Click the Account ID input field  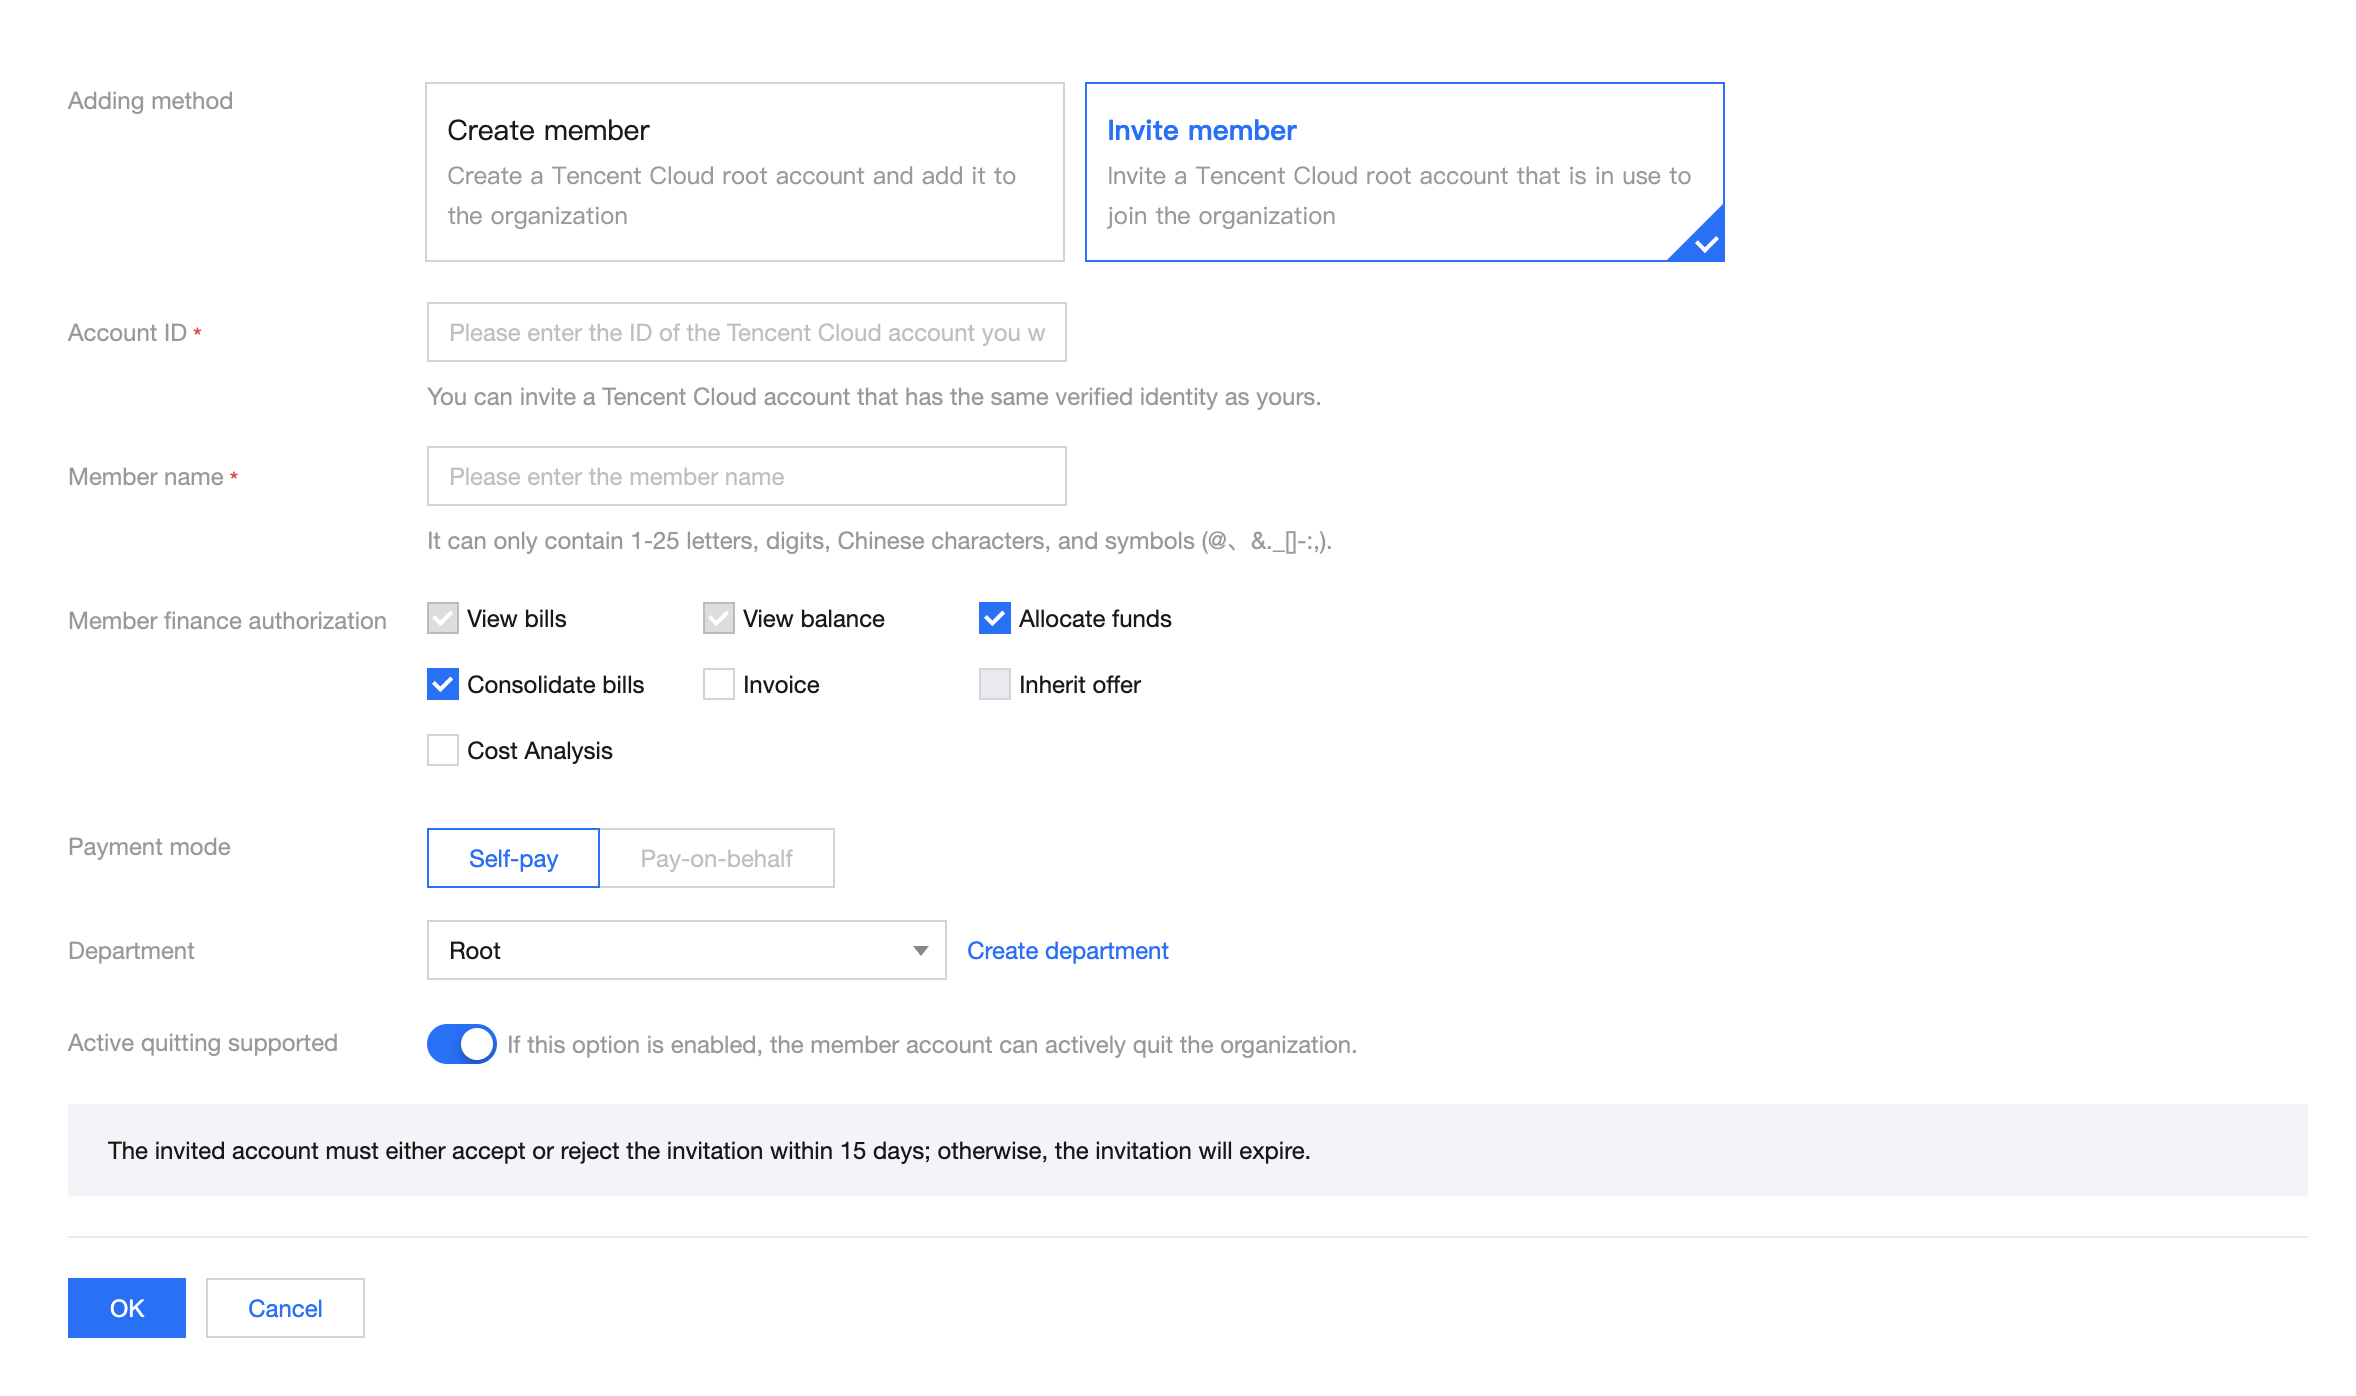[x=746, y=332]
